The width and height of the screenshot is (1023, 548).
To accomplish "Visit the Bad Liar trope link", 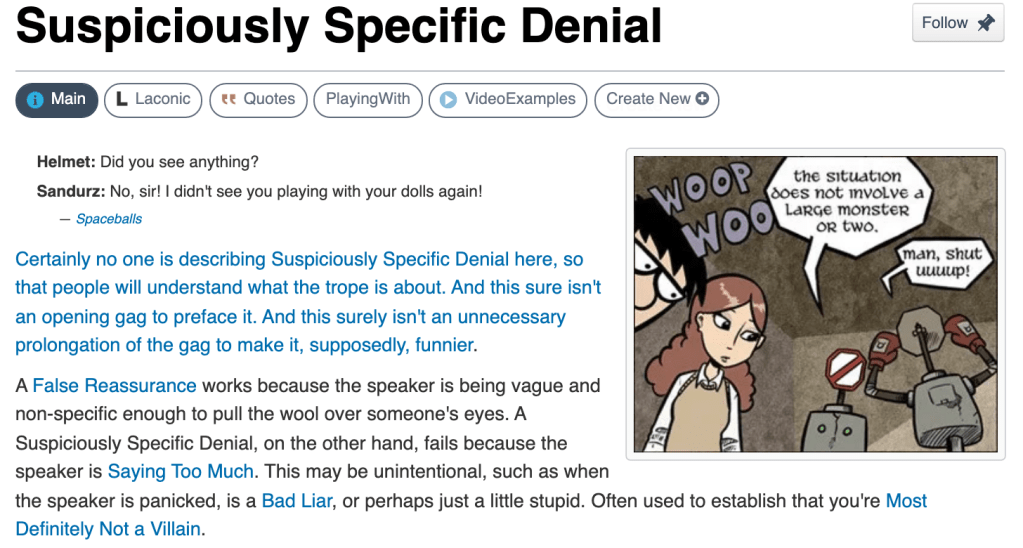I will pos(292,500).
